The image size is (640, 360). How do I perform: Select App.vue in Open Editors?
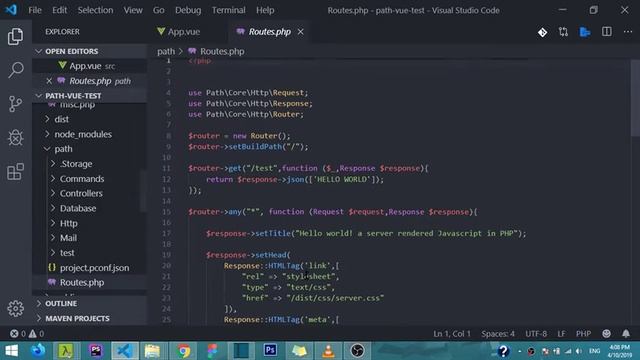point(89,66)
